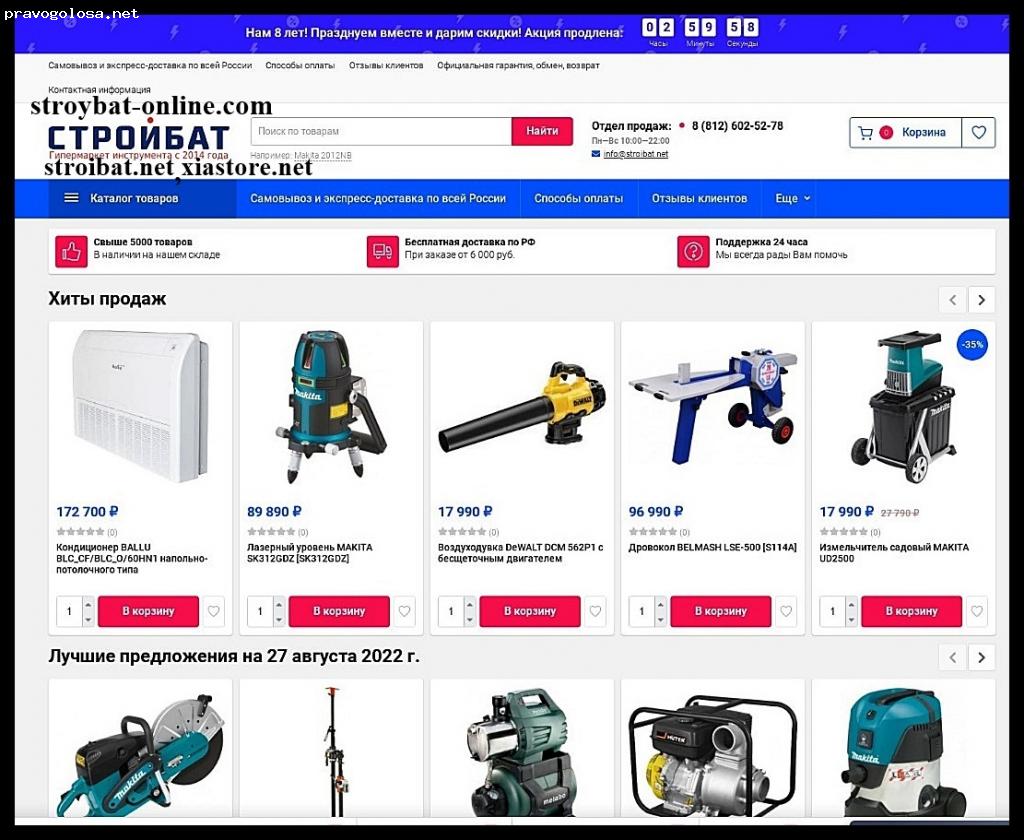Increase the quantity of the DeWALT leaf blower

tap(470, 604)
